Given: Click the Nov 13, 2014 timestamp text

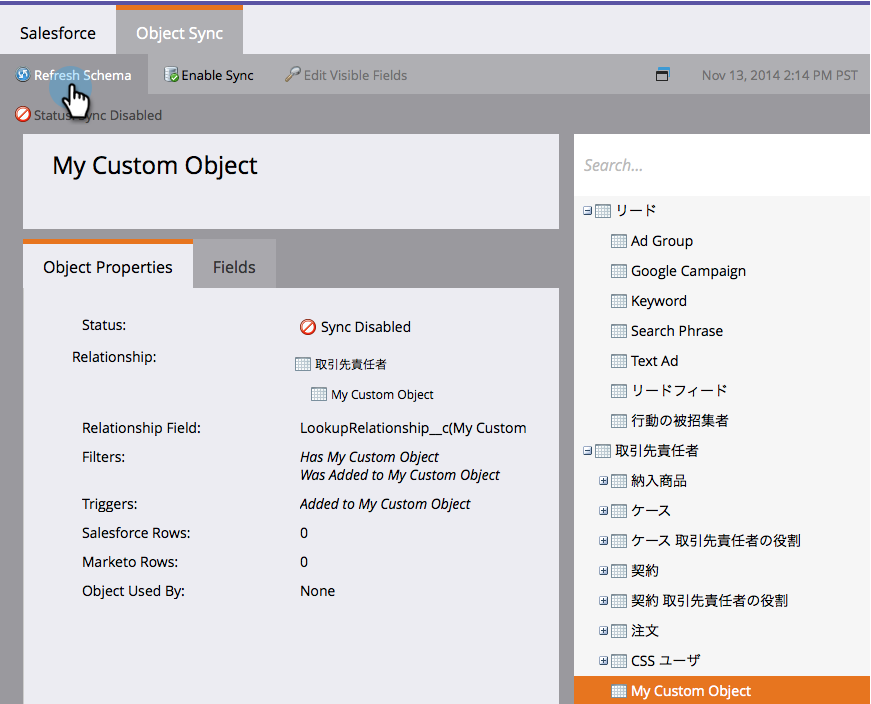Looking at the screenshot, I should [x=779, y=75].
